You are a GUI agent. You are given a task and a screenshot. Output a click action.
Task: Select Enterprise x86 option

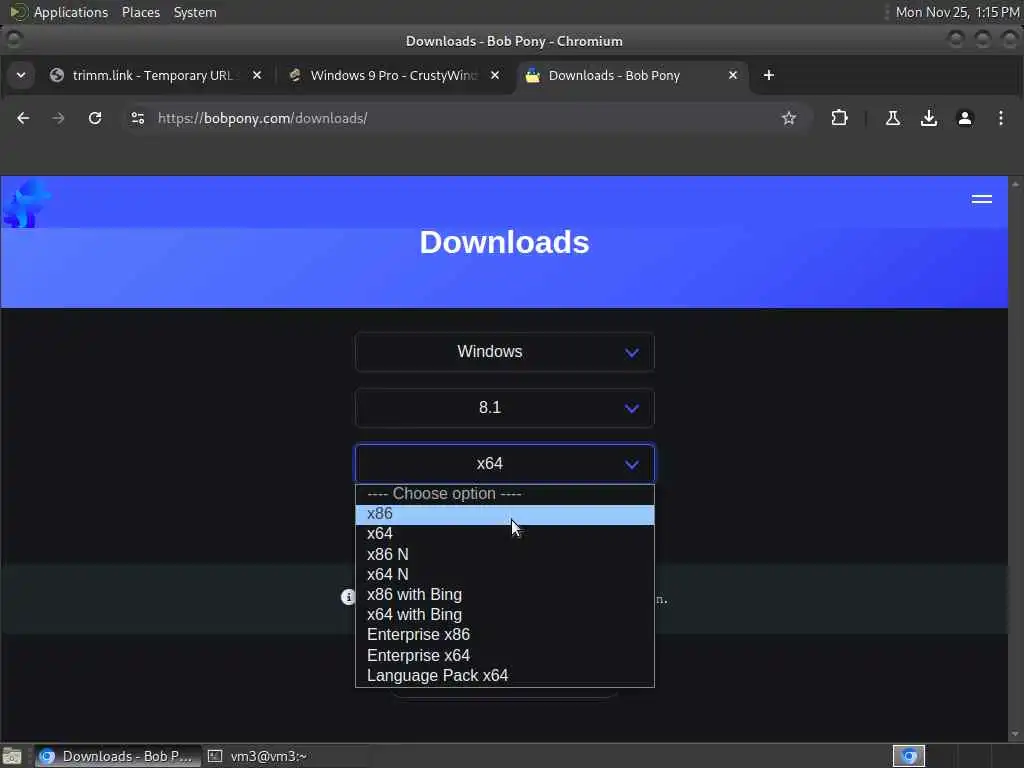point(505,635)
